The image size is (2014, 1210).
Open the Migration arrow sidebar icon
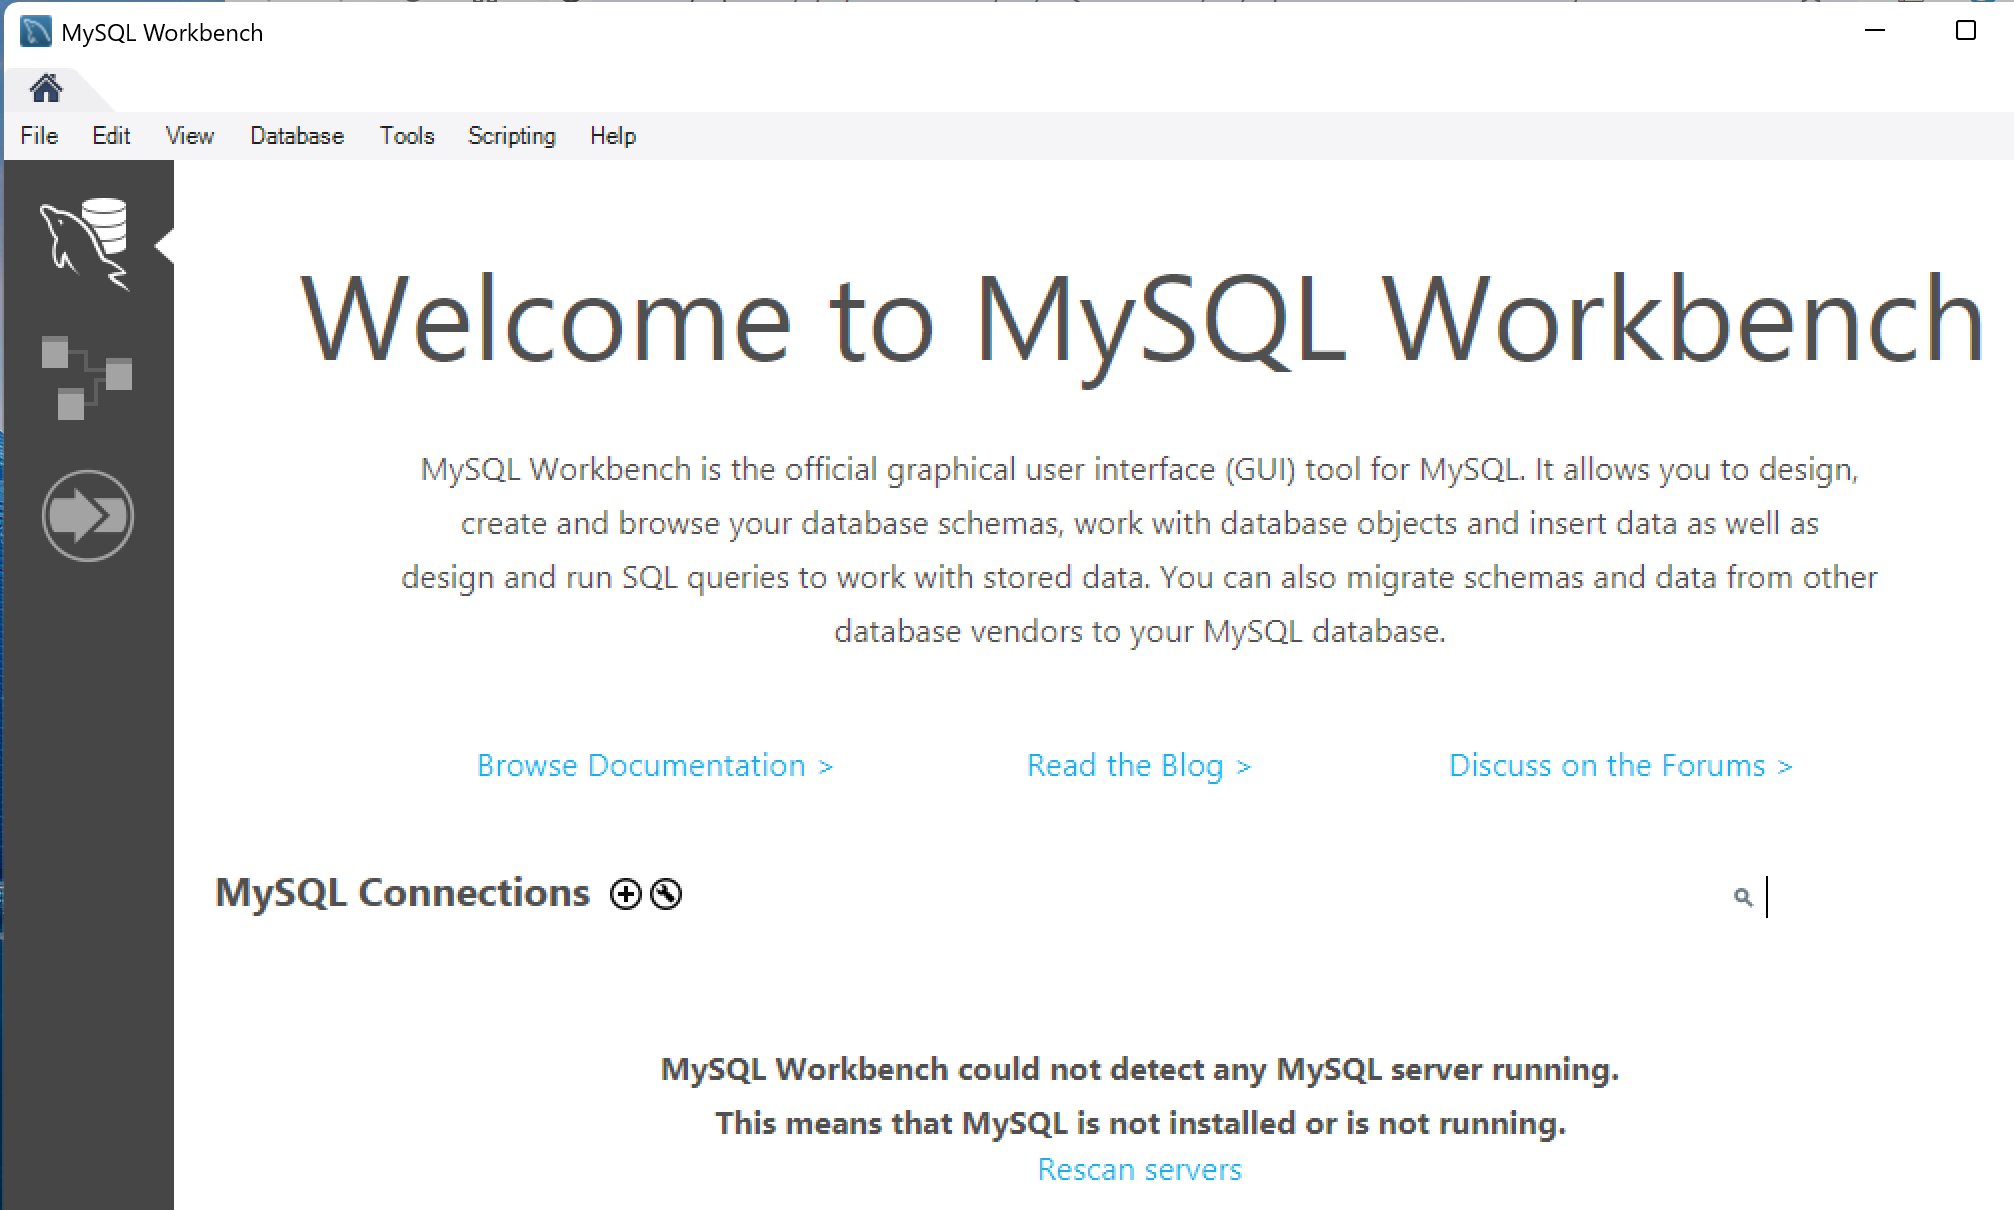[88, 515]
